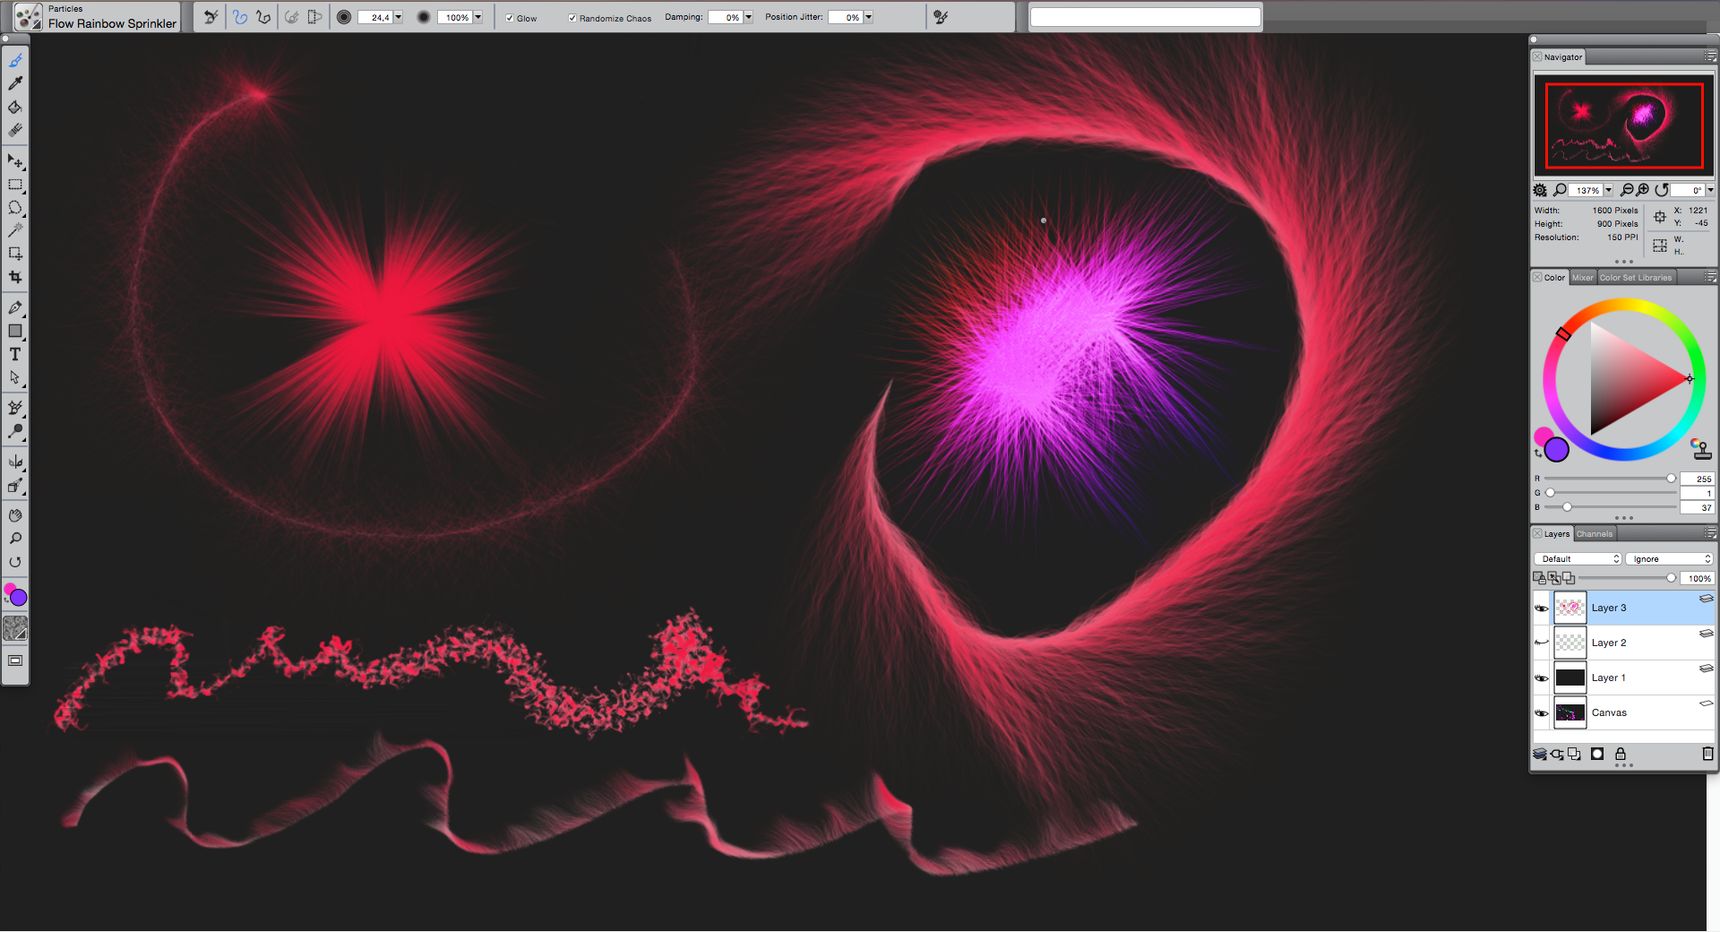Image resolution: width=1720 pixels, height=932 pixels.
Task: Create a layer mask icon
Action: coord(1597,754)
